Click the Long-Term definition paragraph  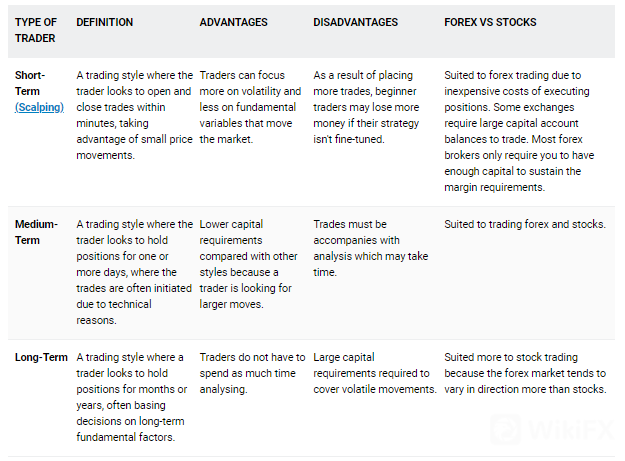tap(134, 397)
